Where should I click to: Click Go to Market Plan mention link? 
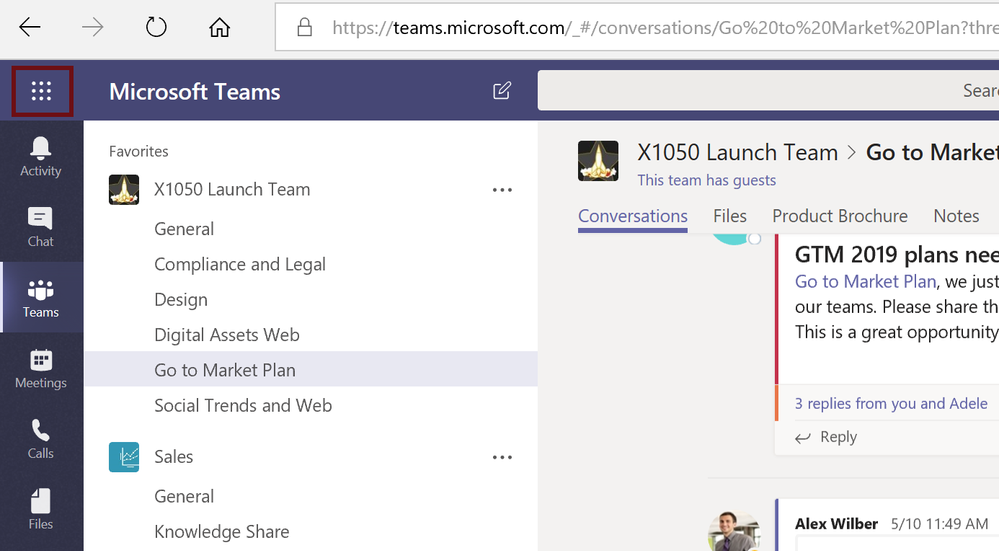865,282
